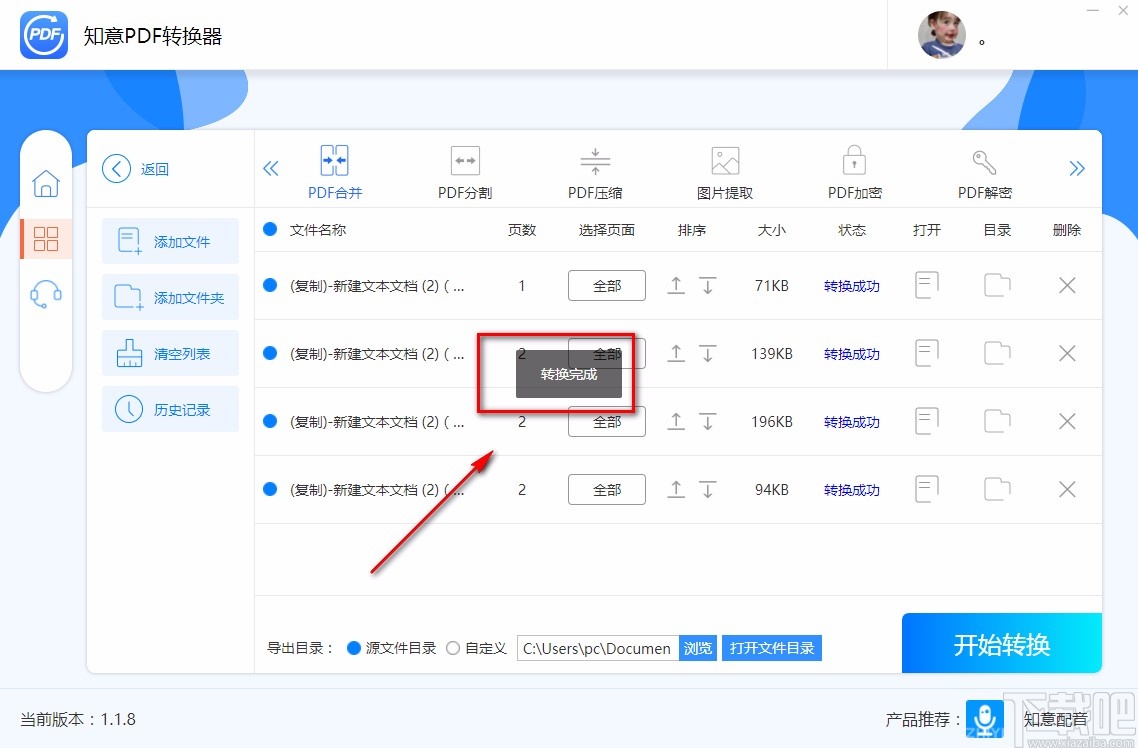Screen dimensions: 1138x748
Task: Collapse toolbar with the left double chevron
Action: [x=271, y=168]
